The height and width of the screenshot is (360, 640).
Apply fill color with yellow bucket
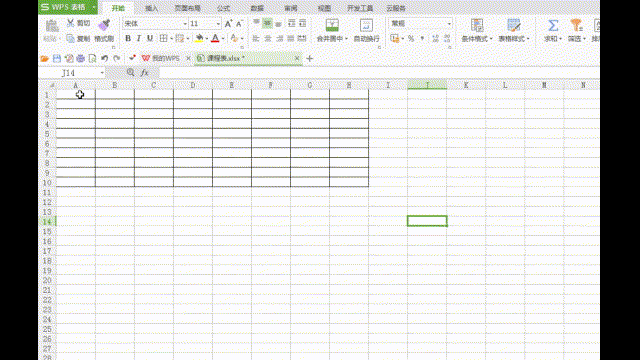[x=199, y=38]
